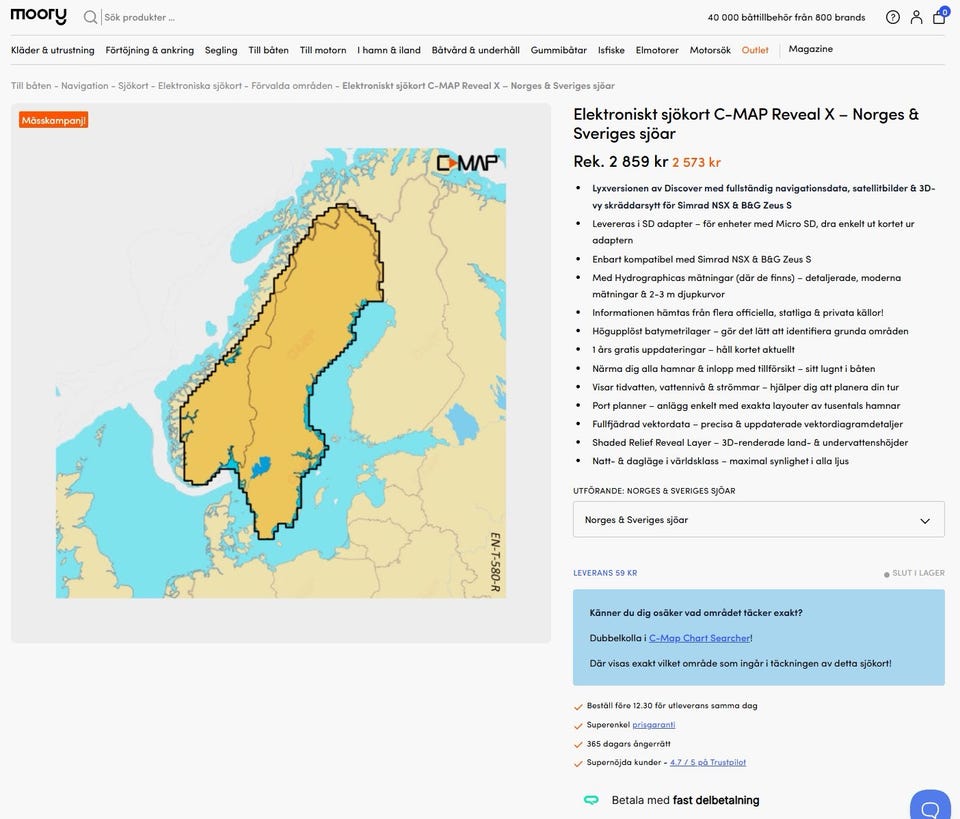Open the help question mark icon

coord(893,17)
